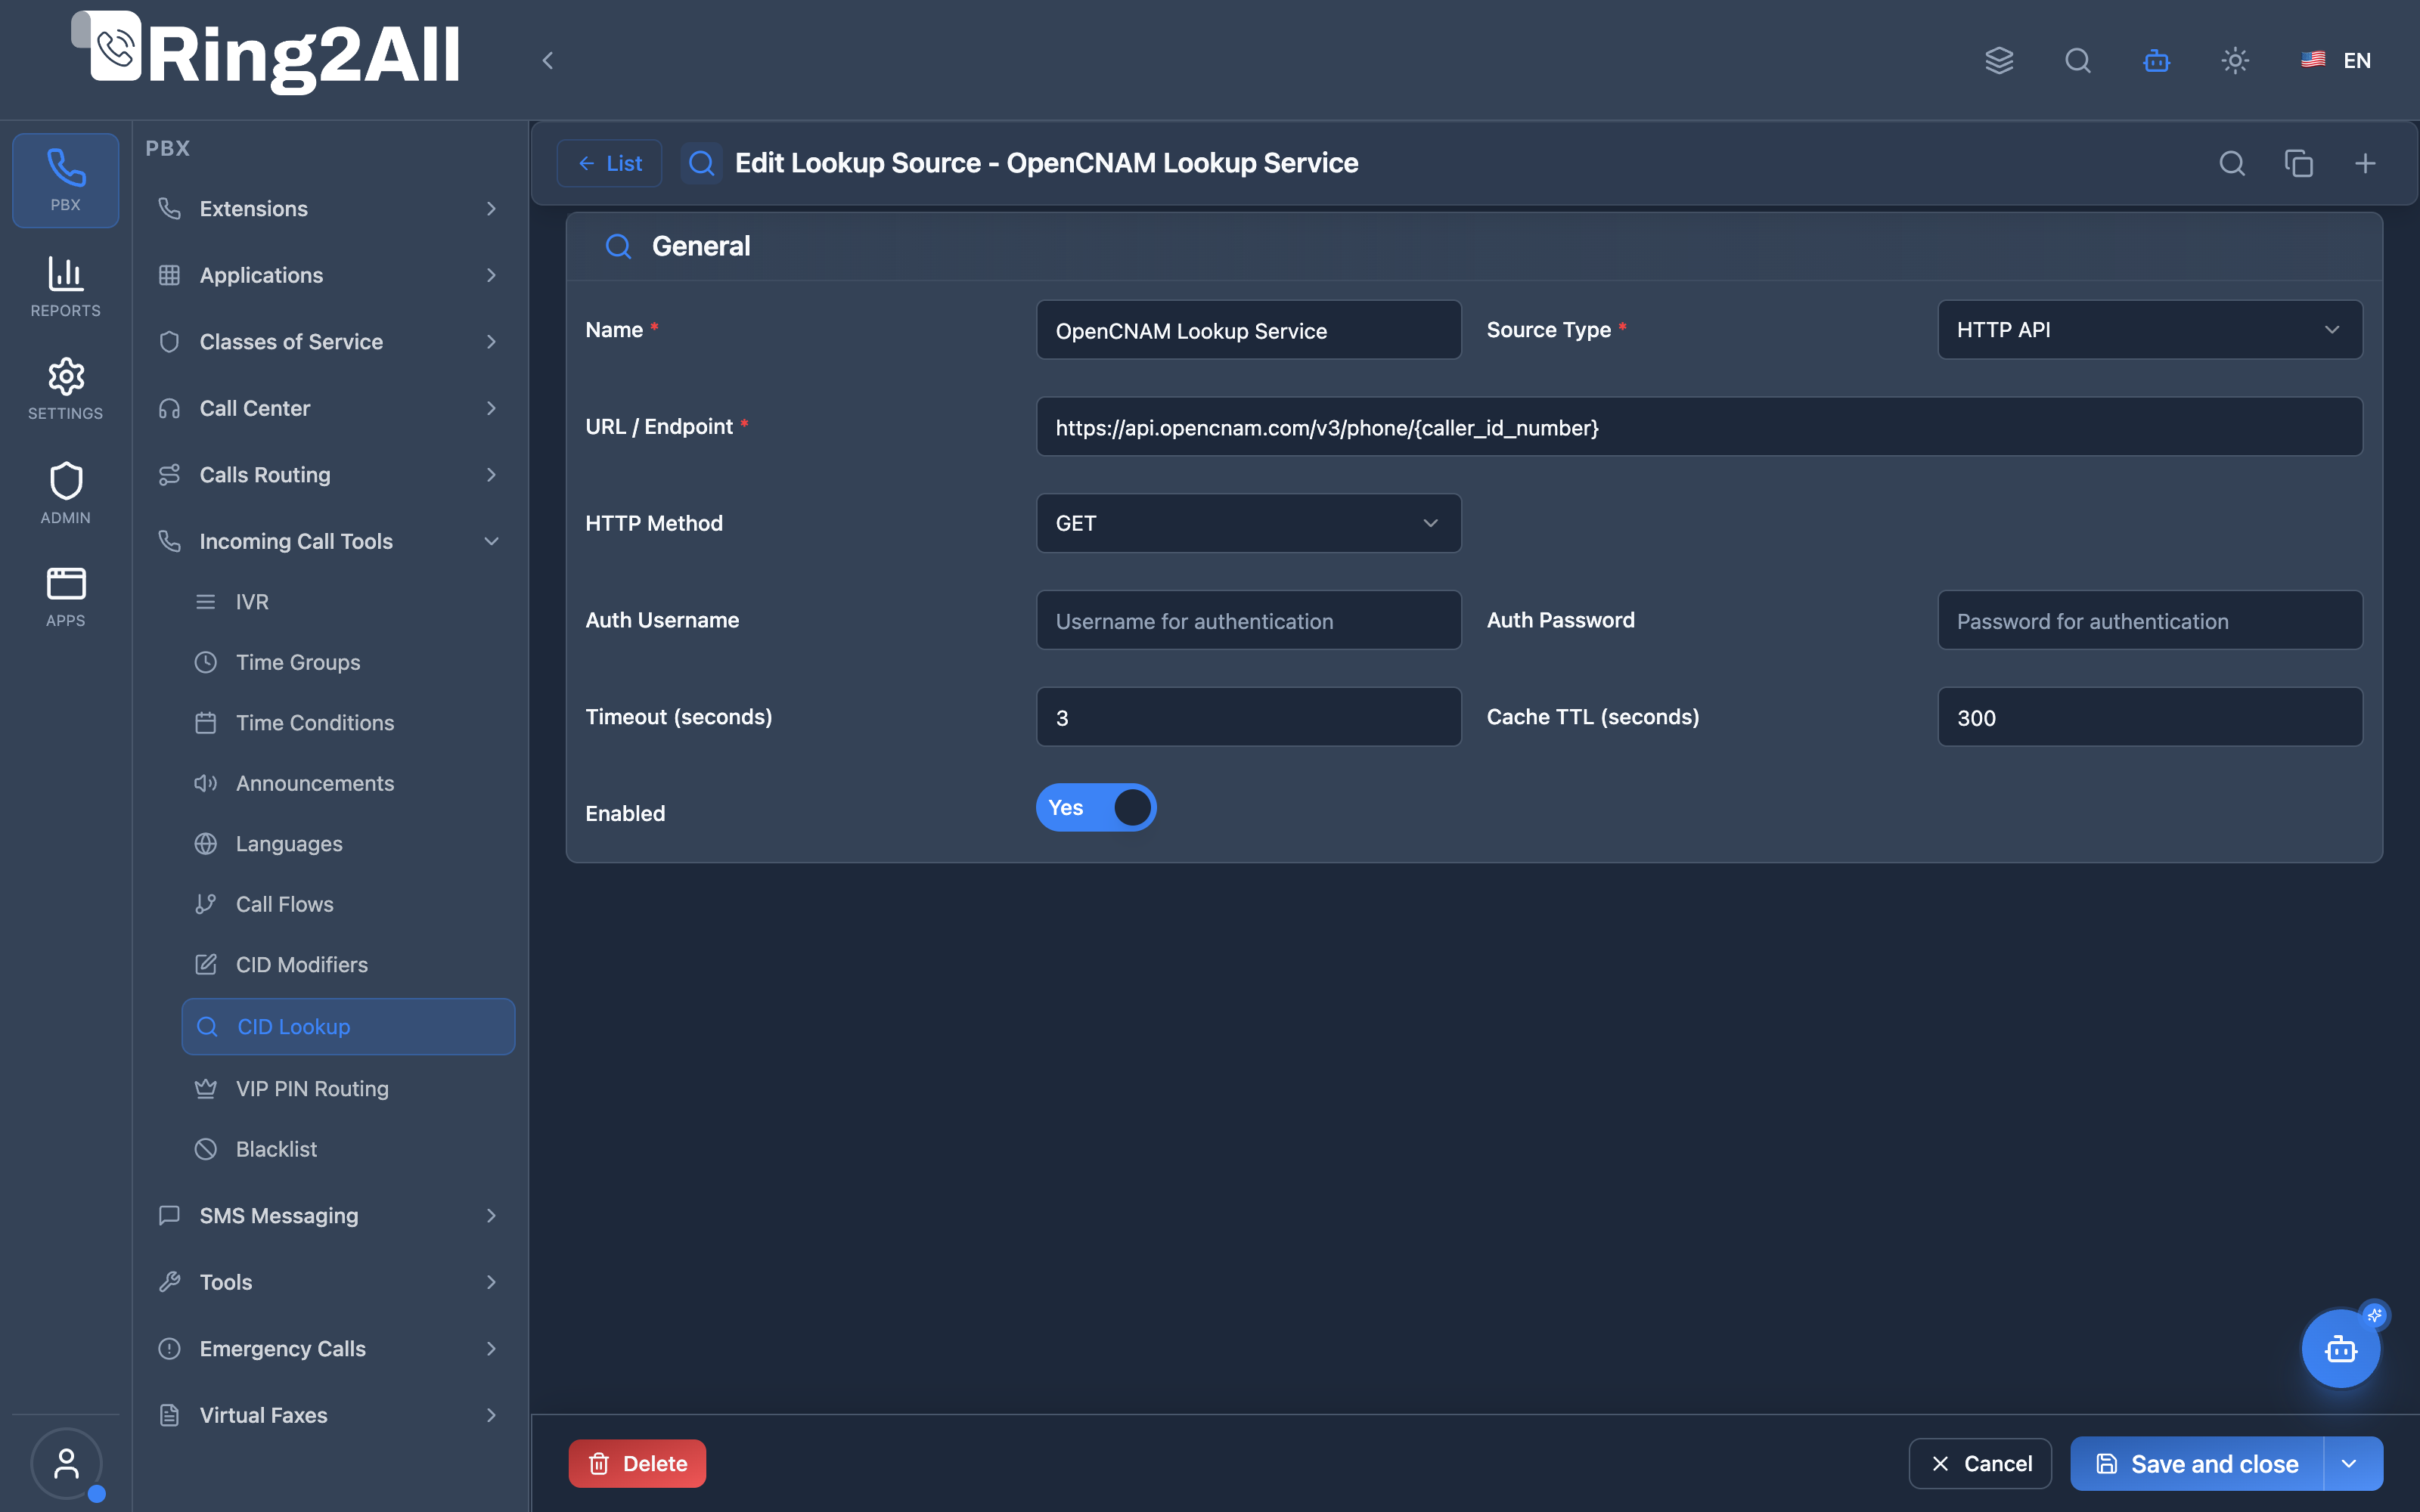The width and height of the screenshot is (2420, 1512).
Task: Search records using the title bar magnifier
Action: tap(2232, 163)
